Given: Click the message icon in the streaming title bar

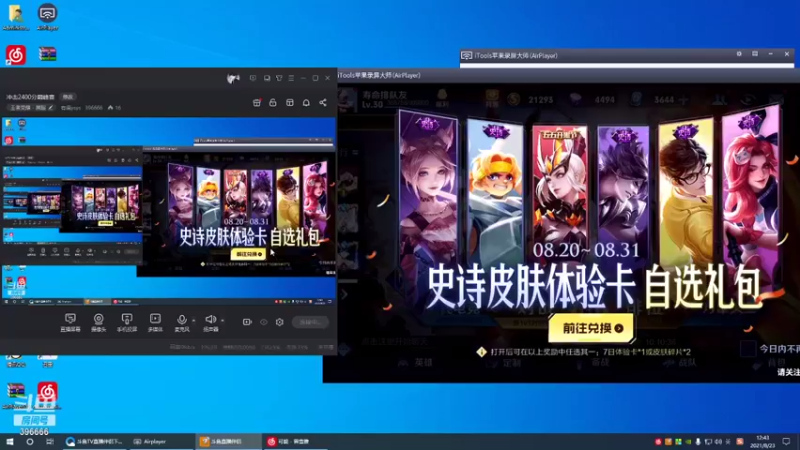Looking at the screenshot, I should [x=253, y=78].
